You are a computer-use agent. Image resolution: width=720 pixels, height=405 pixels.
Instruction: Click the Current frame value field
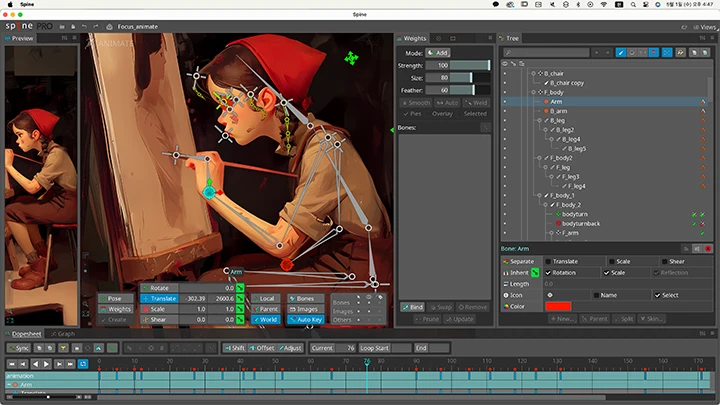346,348
